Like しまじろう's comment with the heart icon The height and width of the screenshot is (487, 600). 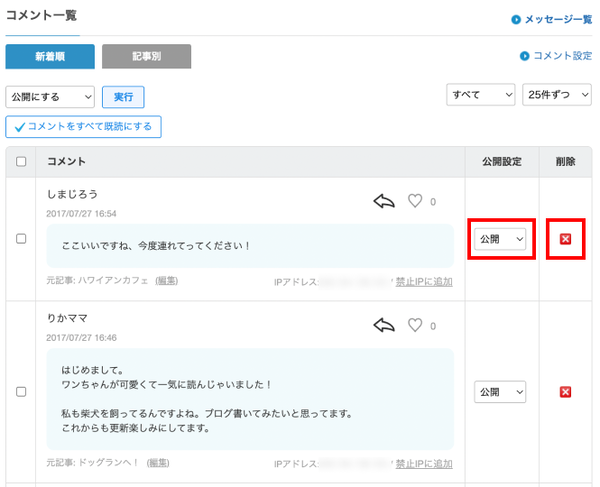(x=415, y=201)
